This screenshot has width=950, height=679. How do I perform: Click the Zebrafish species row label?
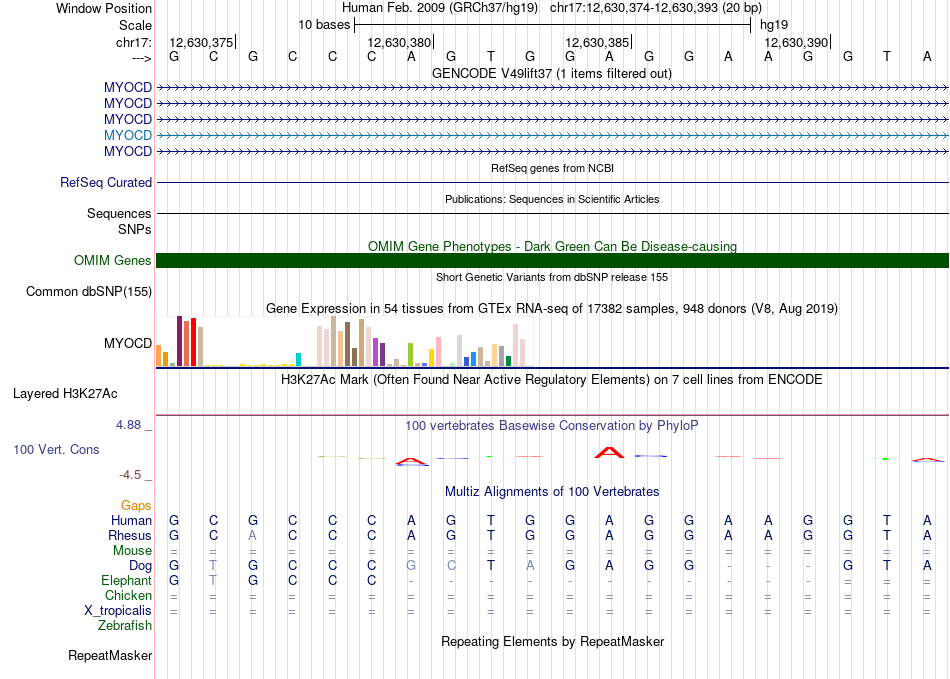click(x=125, y=626)
